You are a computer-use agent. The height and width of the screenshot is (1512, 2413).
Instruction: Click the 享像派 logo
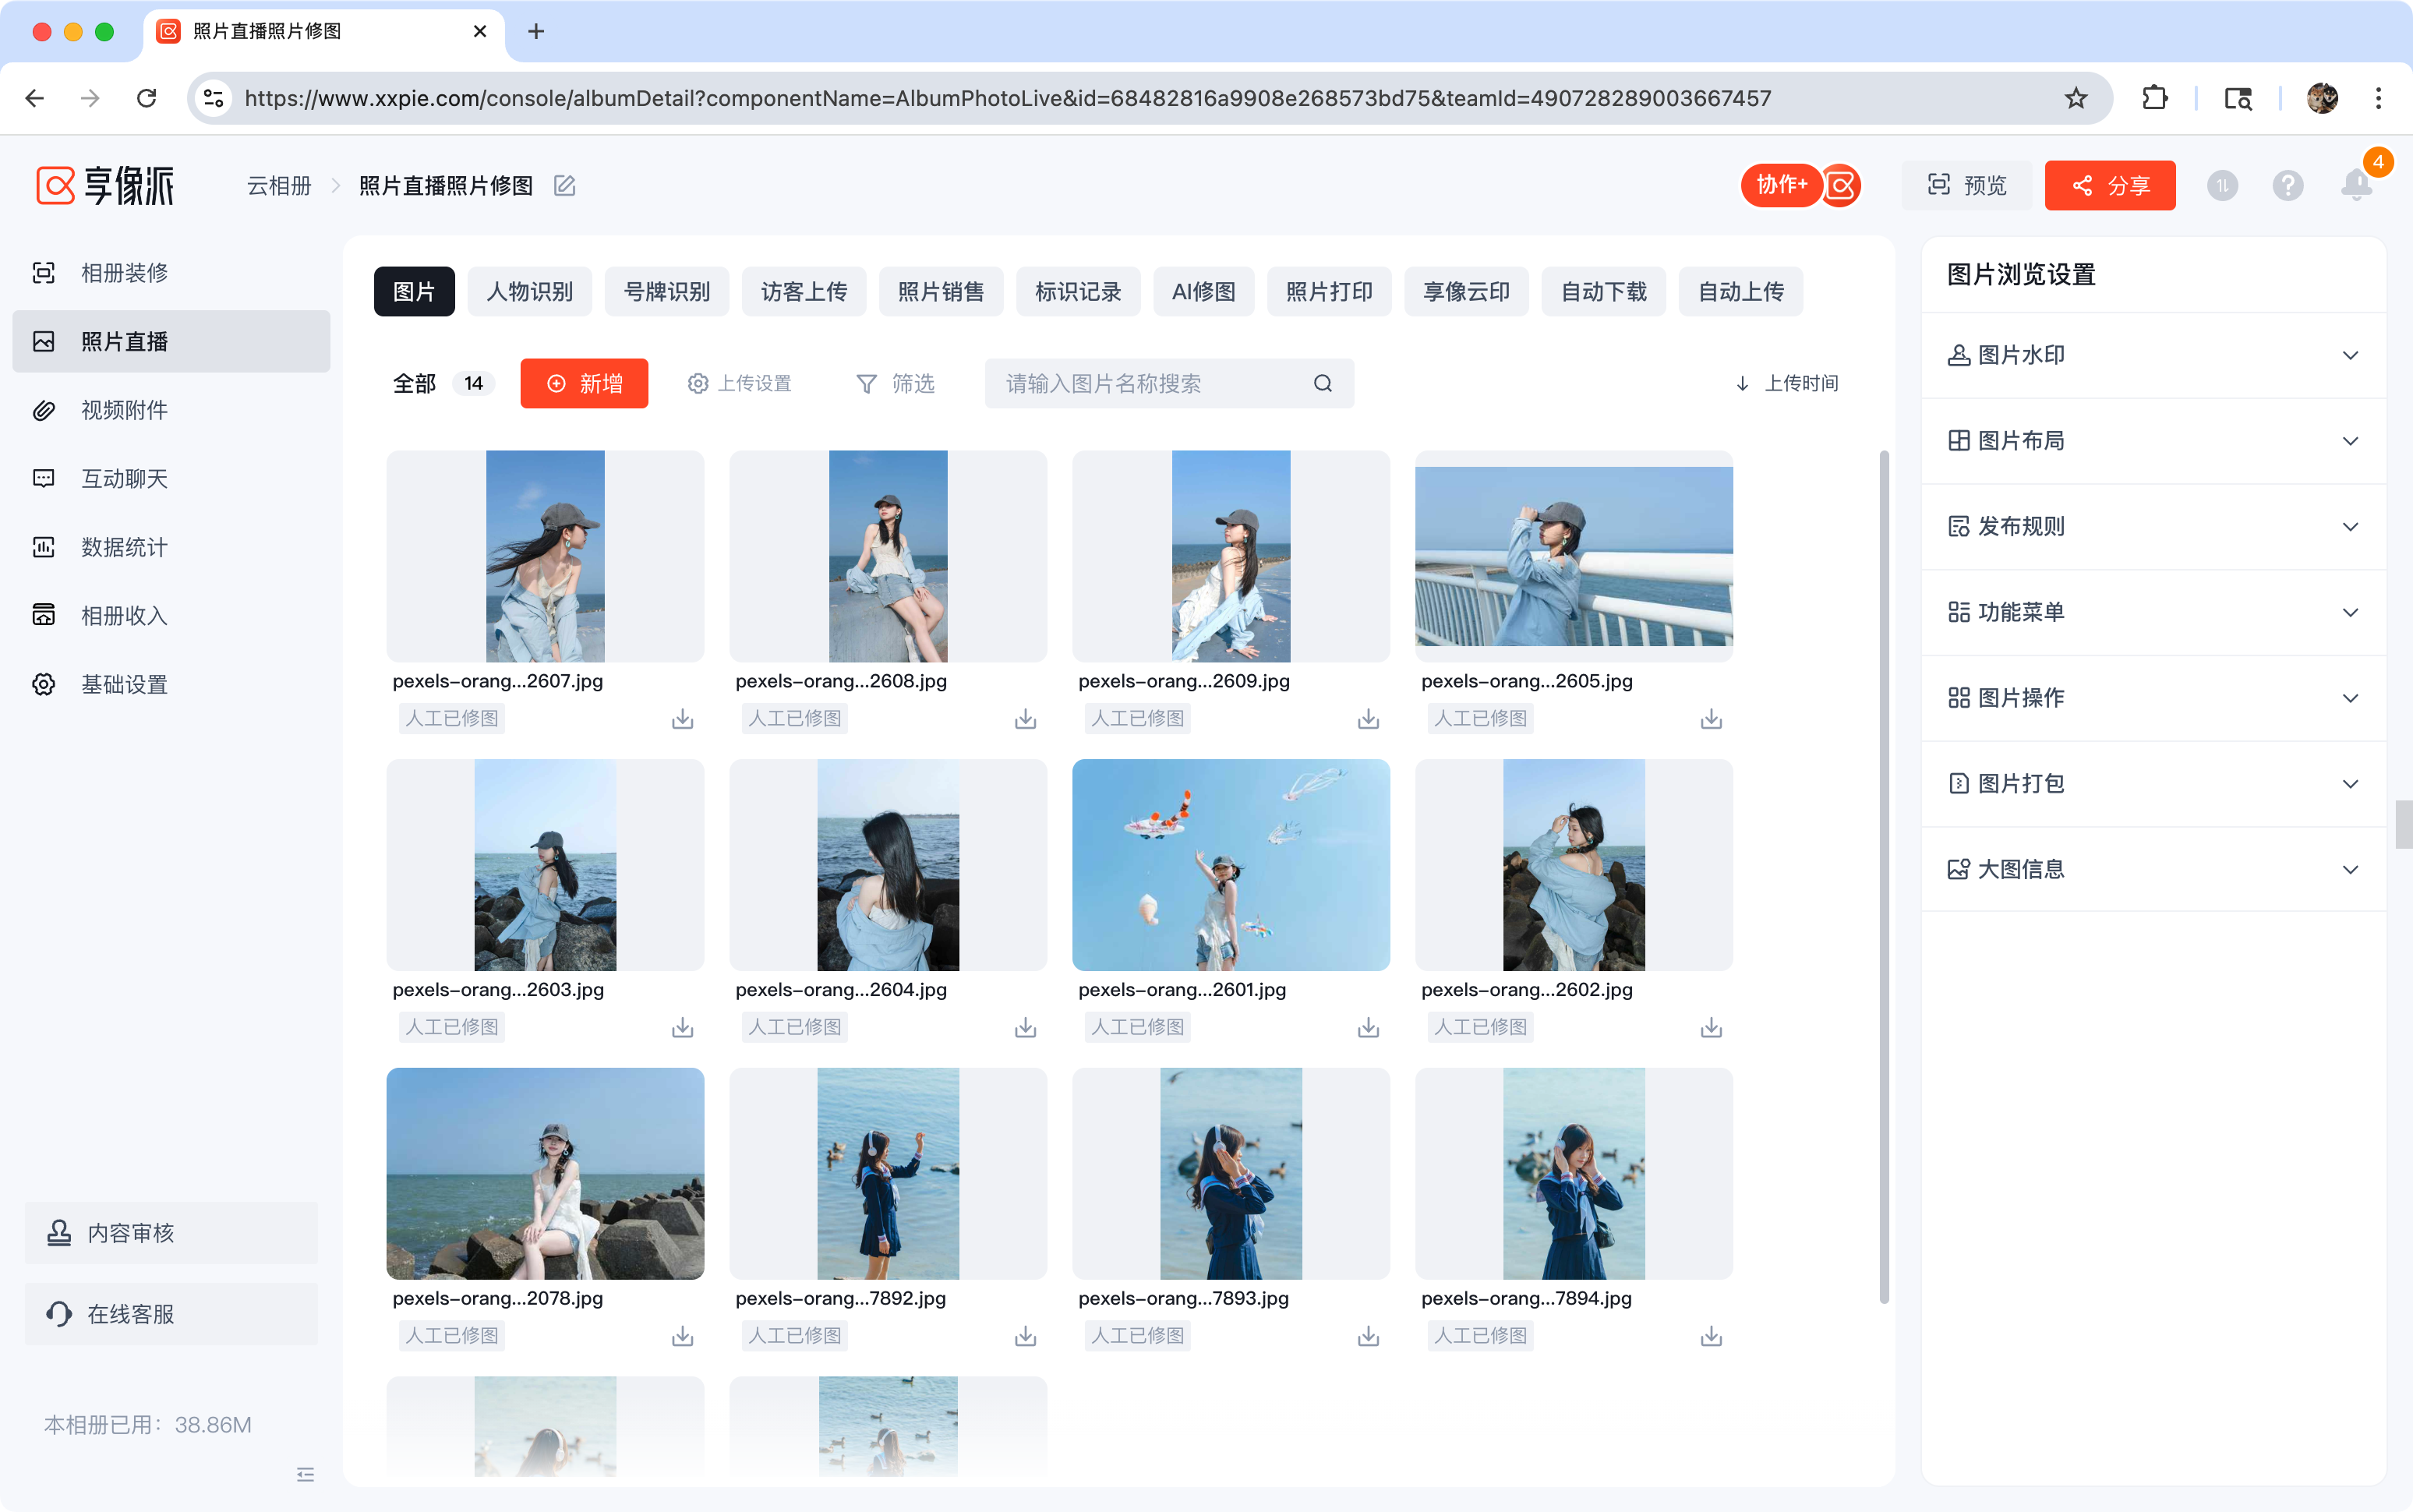click(105, 185)
